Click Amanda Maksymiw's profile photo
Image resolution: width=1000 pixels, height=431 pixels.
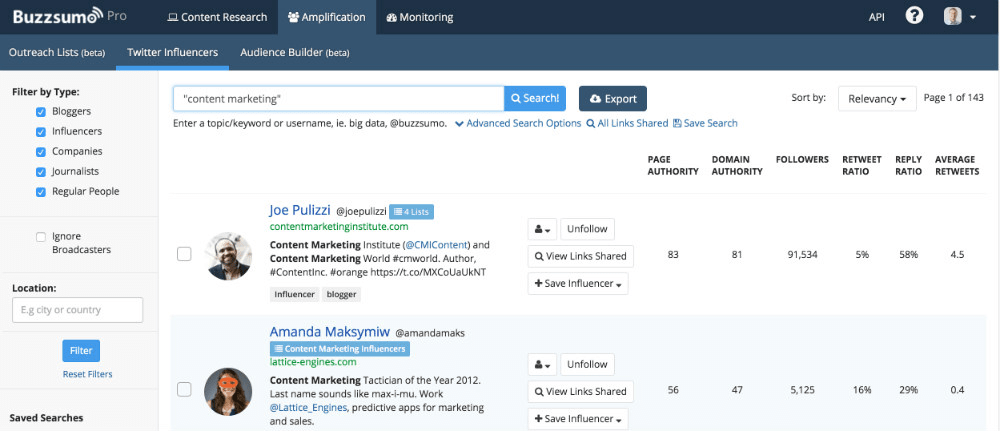(x=228, y=391)
